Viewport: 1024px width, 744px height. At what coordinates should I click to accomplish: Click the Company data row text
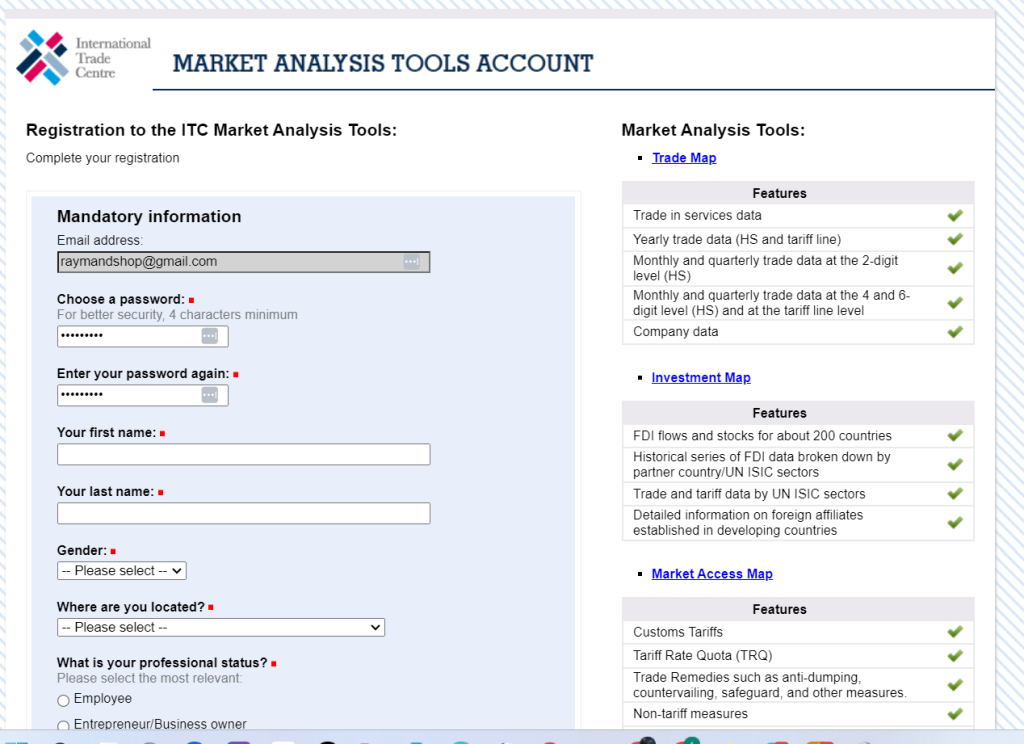(675, 332)
